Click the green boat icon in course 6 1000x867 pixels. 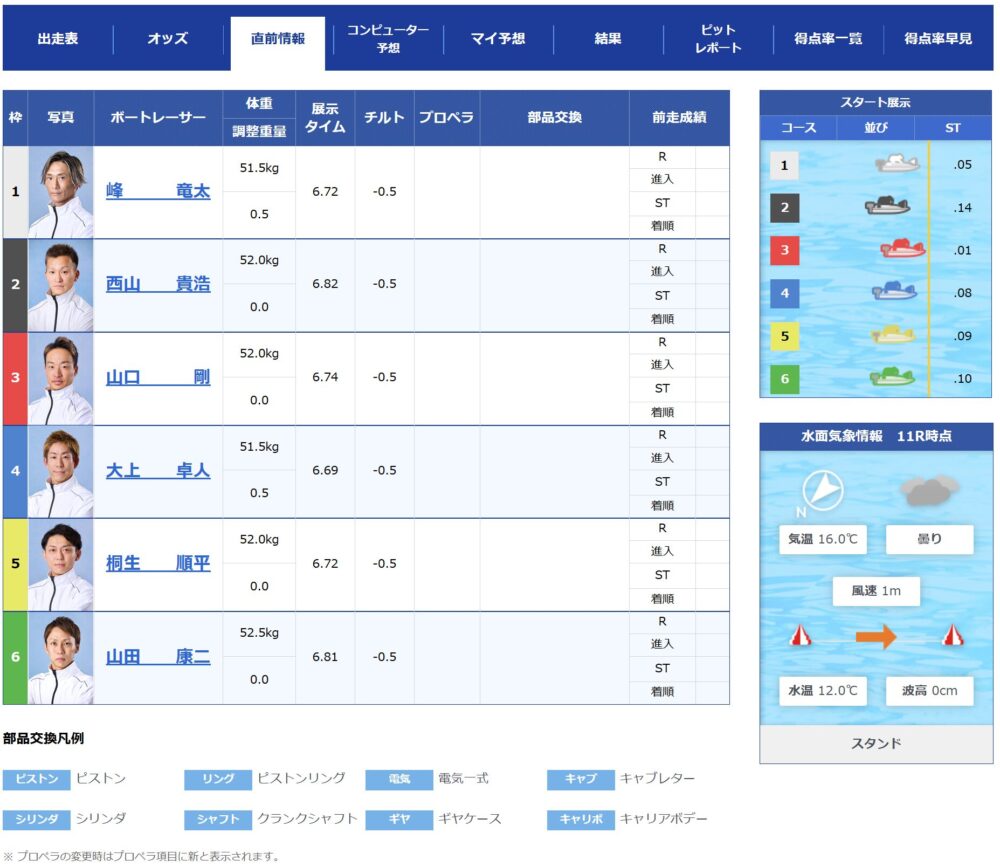[892, 377]
